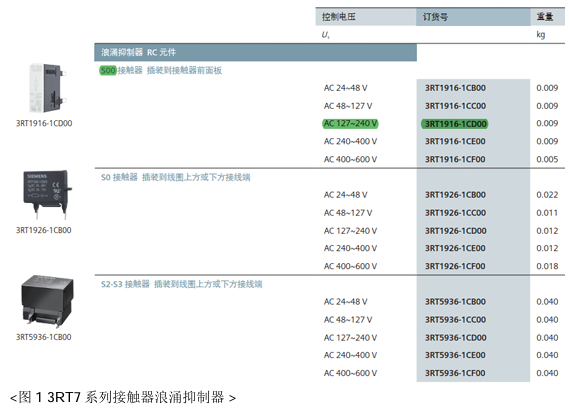This screenshot has height=420, width=572.
Task: Click weight 0.009 in the 3RT1916-1CB00 row
Action: 547,88
